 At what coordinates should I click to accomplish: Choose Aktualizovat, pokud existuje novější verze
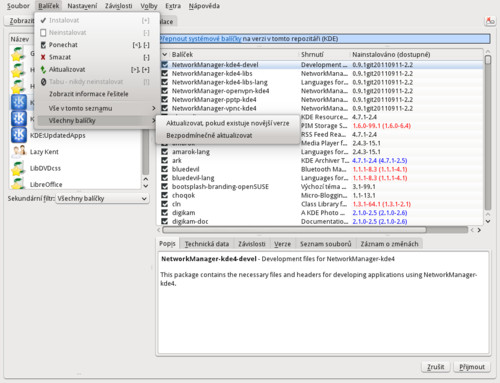click(228, 123)
